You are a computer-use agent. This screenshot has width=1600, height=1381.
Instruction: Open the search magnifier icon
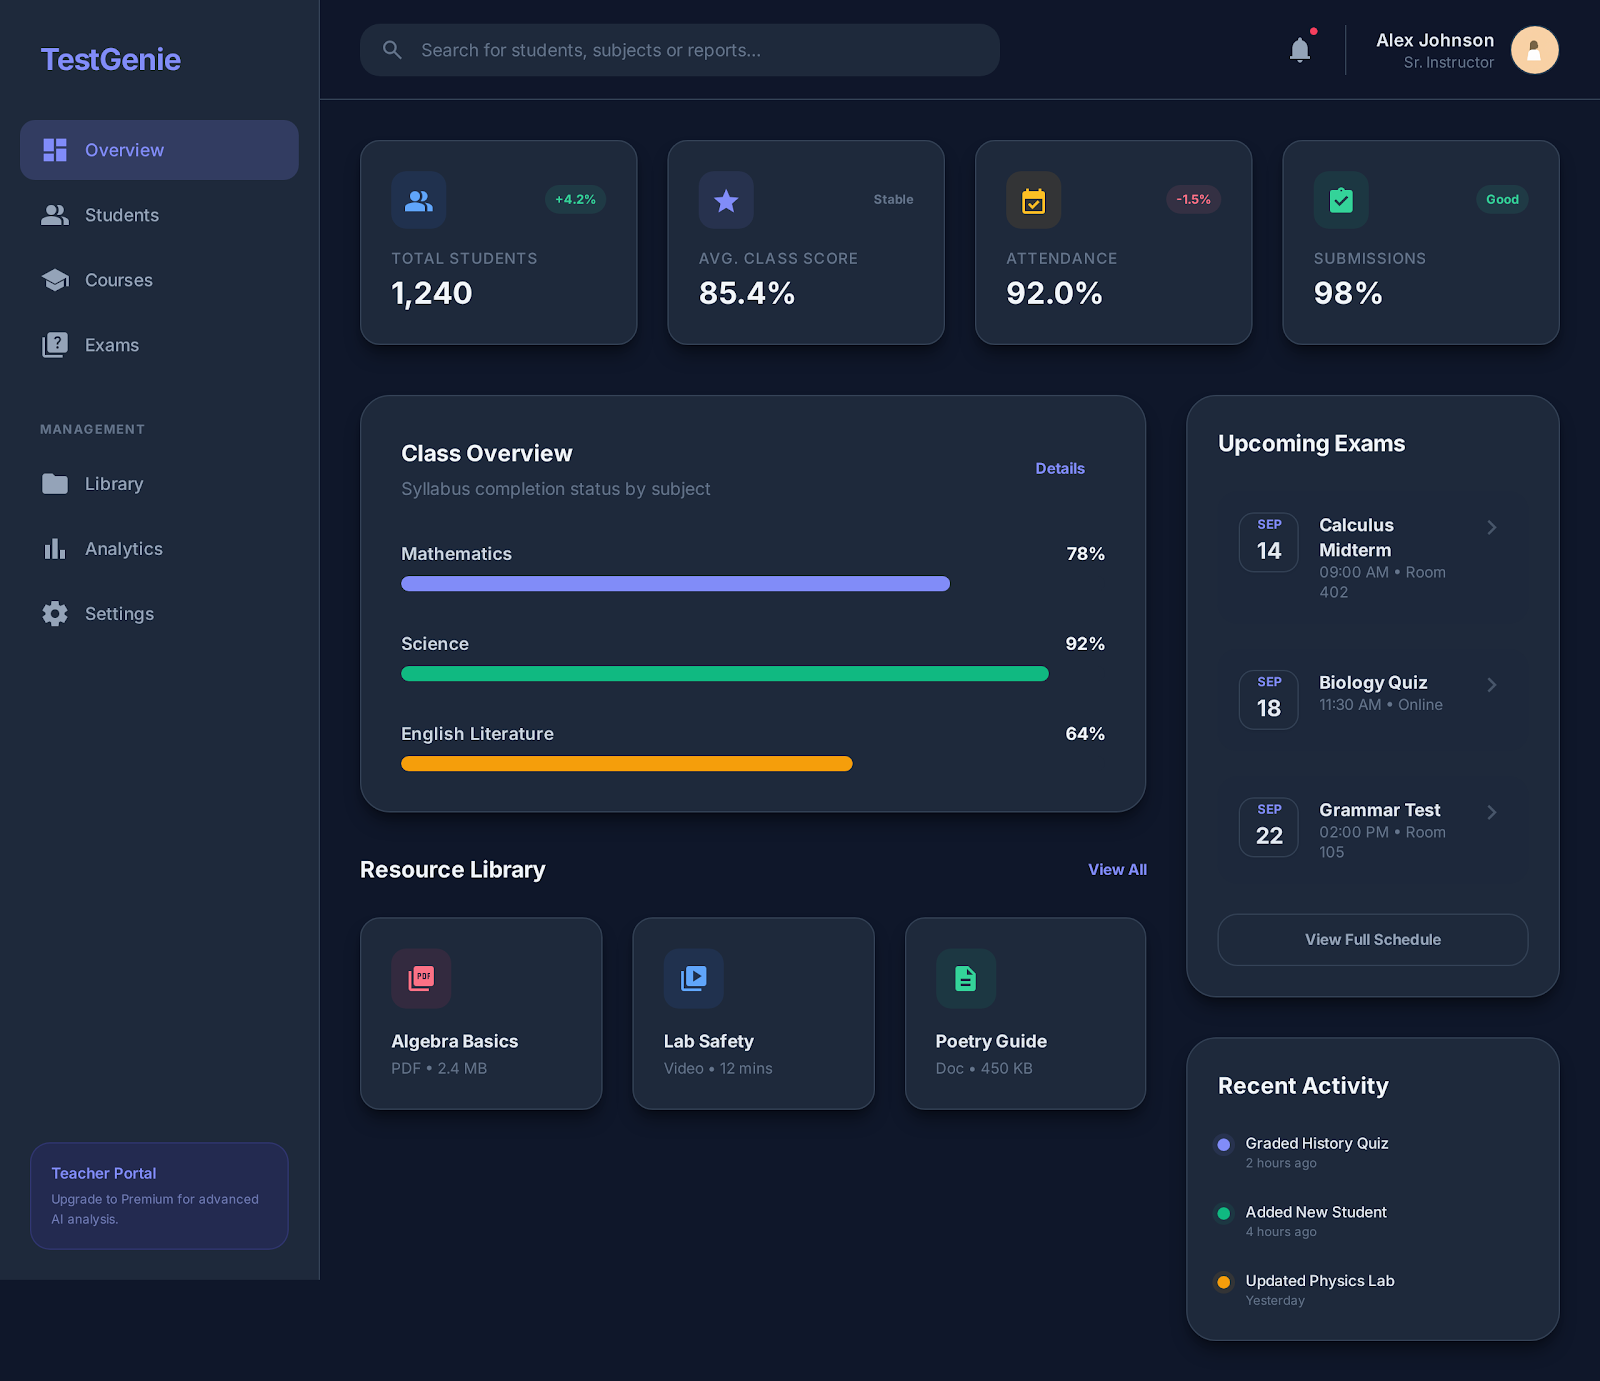point(391,49)
